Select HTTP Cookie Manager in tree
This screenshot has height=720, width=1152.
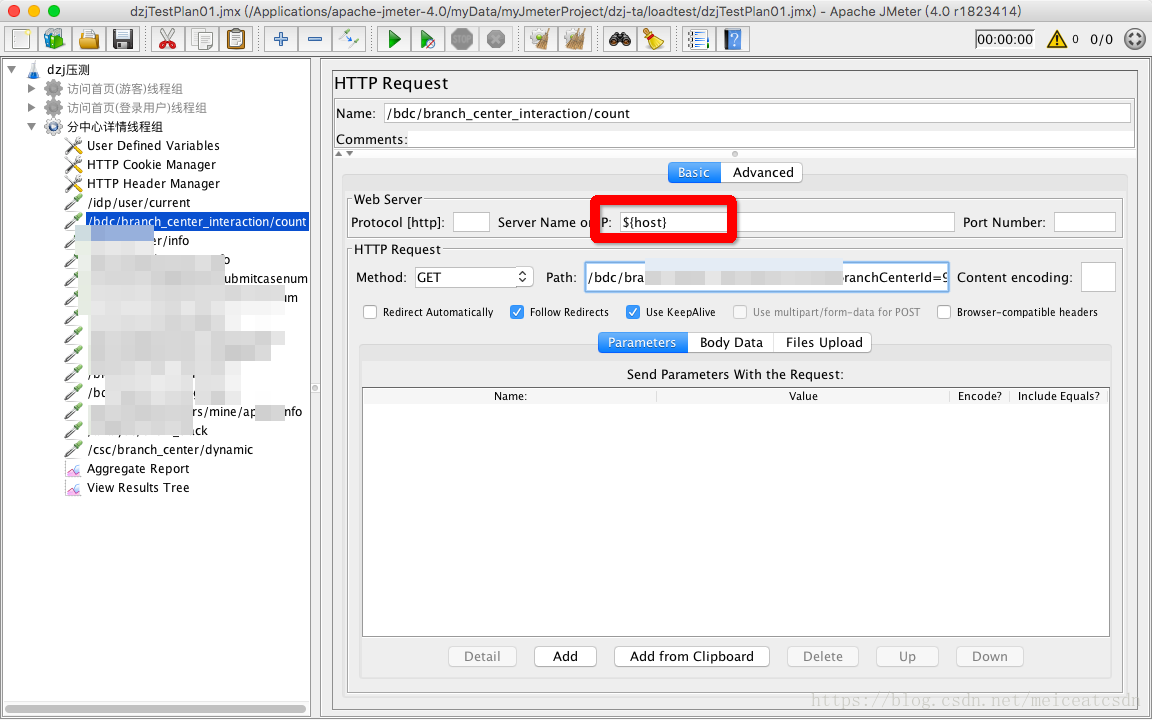coord(151,165)
